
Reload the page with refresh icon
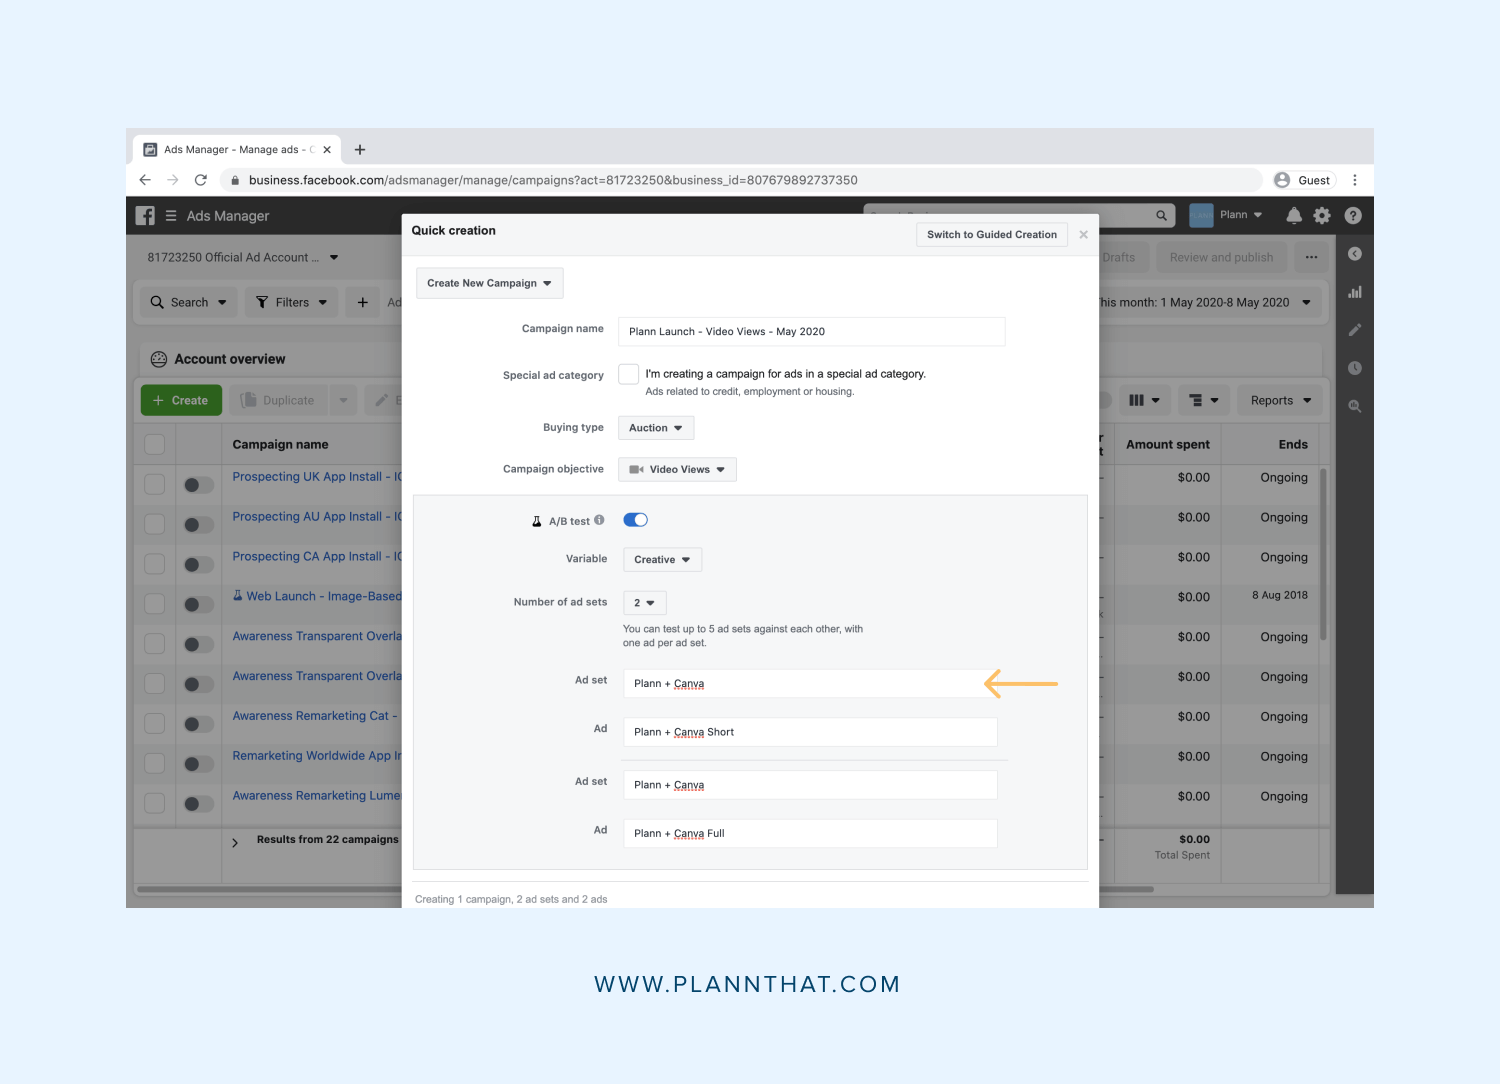coord(200,180)
